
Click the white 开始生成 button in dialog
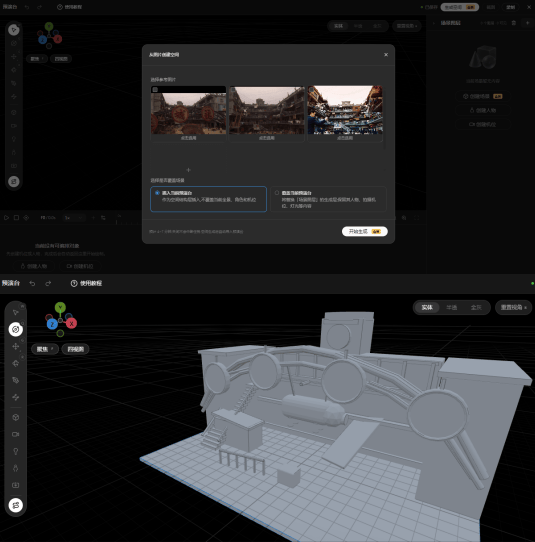tap(365, 231)
